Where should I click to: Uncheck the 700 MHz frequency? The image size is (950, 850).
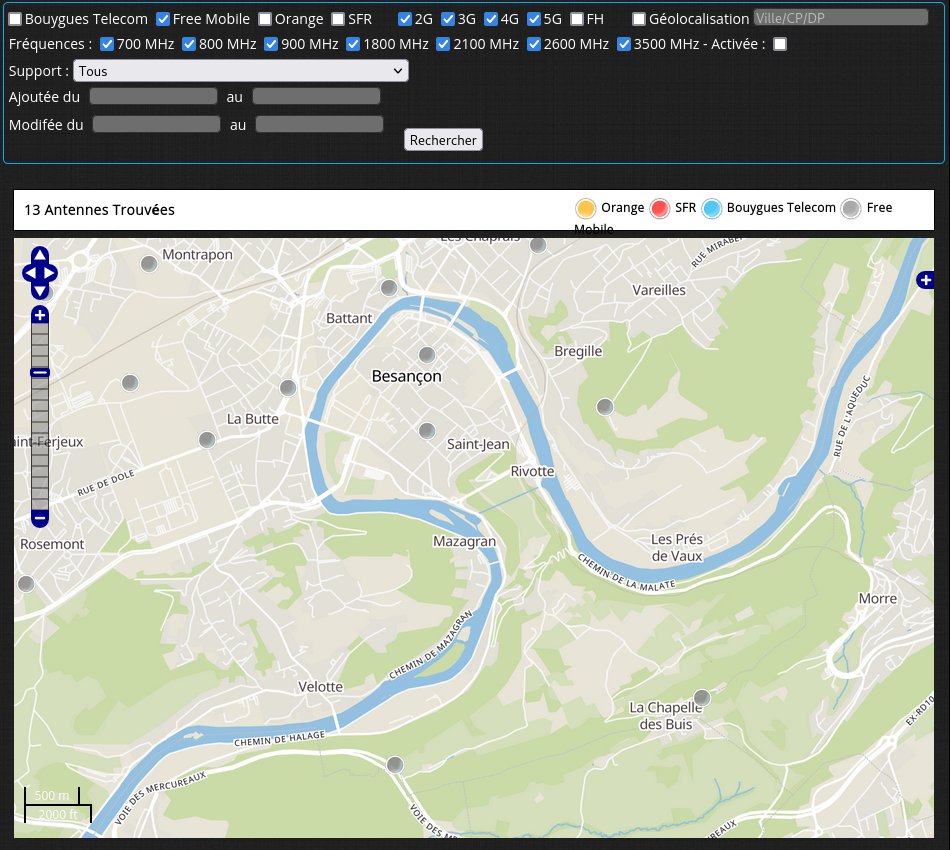(x=107, y=44)
